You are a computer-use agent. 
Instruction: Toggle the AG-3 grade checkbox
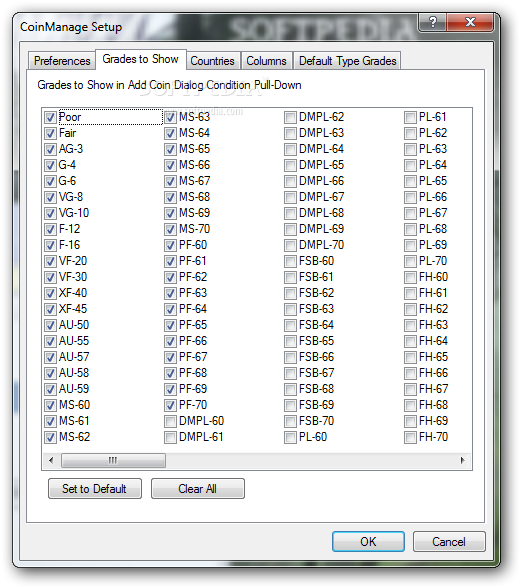point(50,149)
